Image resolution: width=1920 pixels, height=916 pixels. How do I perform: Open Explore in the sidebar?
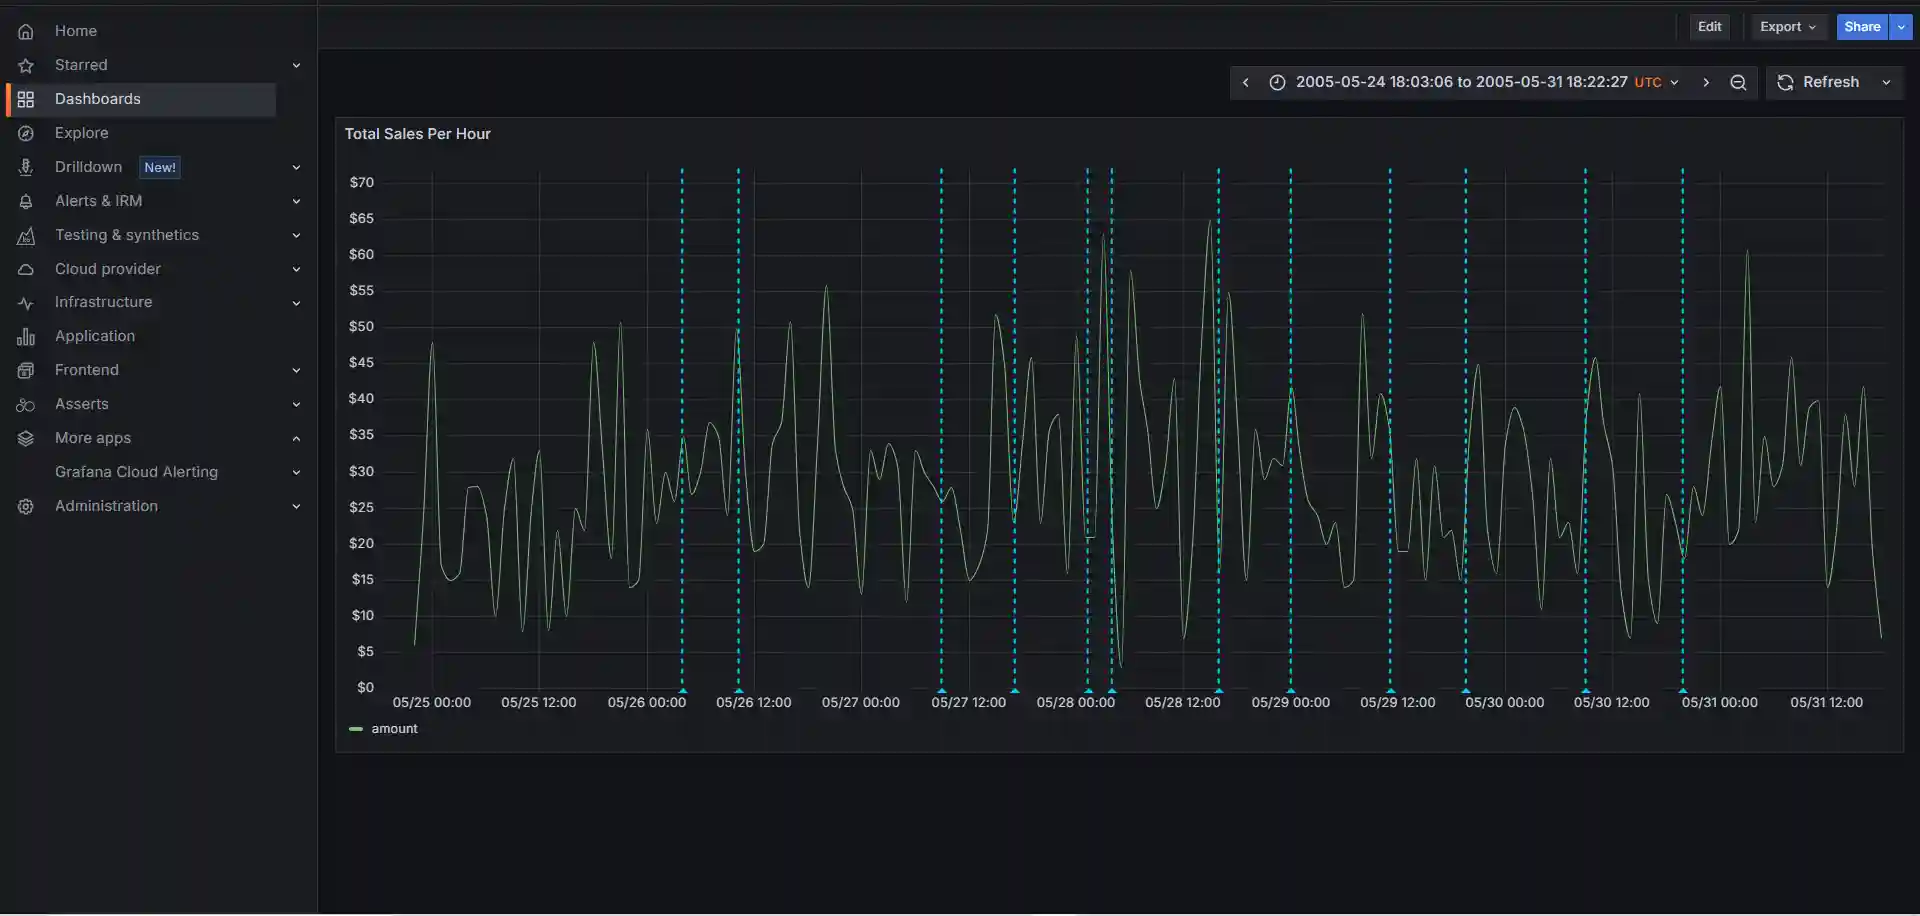[x=82, y=133]
